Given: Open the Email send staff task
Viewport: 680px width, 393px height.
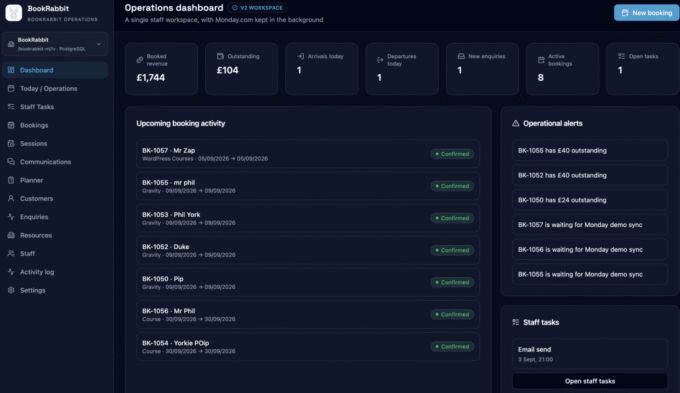Looking at the screenshot, I should click(x=590, y=354).
